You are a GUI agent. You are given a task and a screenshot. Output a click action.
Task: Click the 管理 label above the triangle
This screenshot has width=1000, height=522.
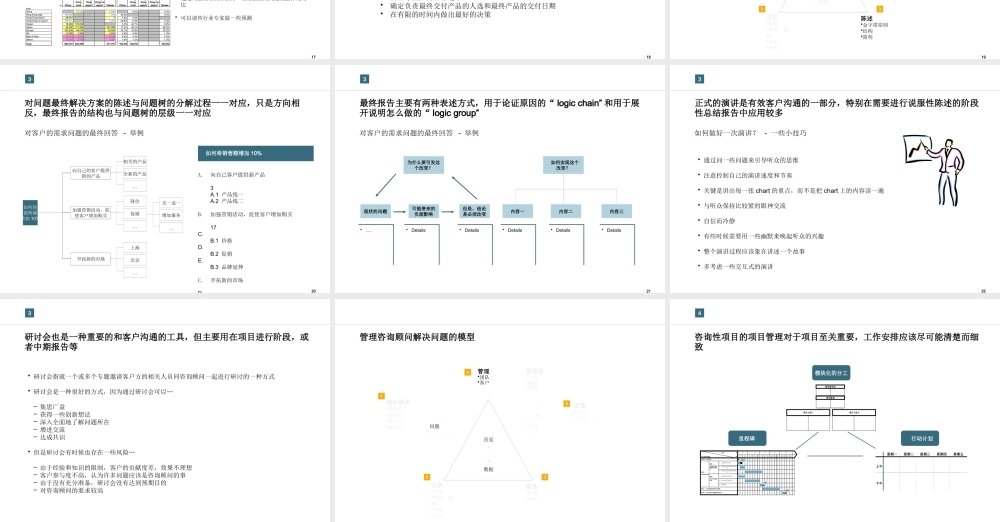(x=483, y=371)
